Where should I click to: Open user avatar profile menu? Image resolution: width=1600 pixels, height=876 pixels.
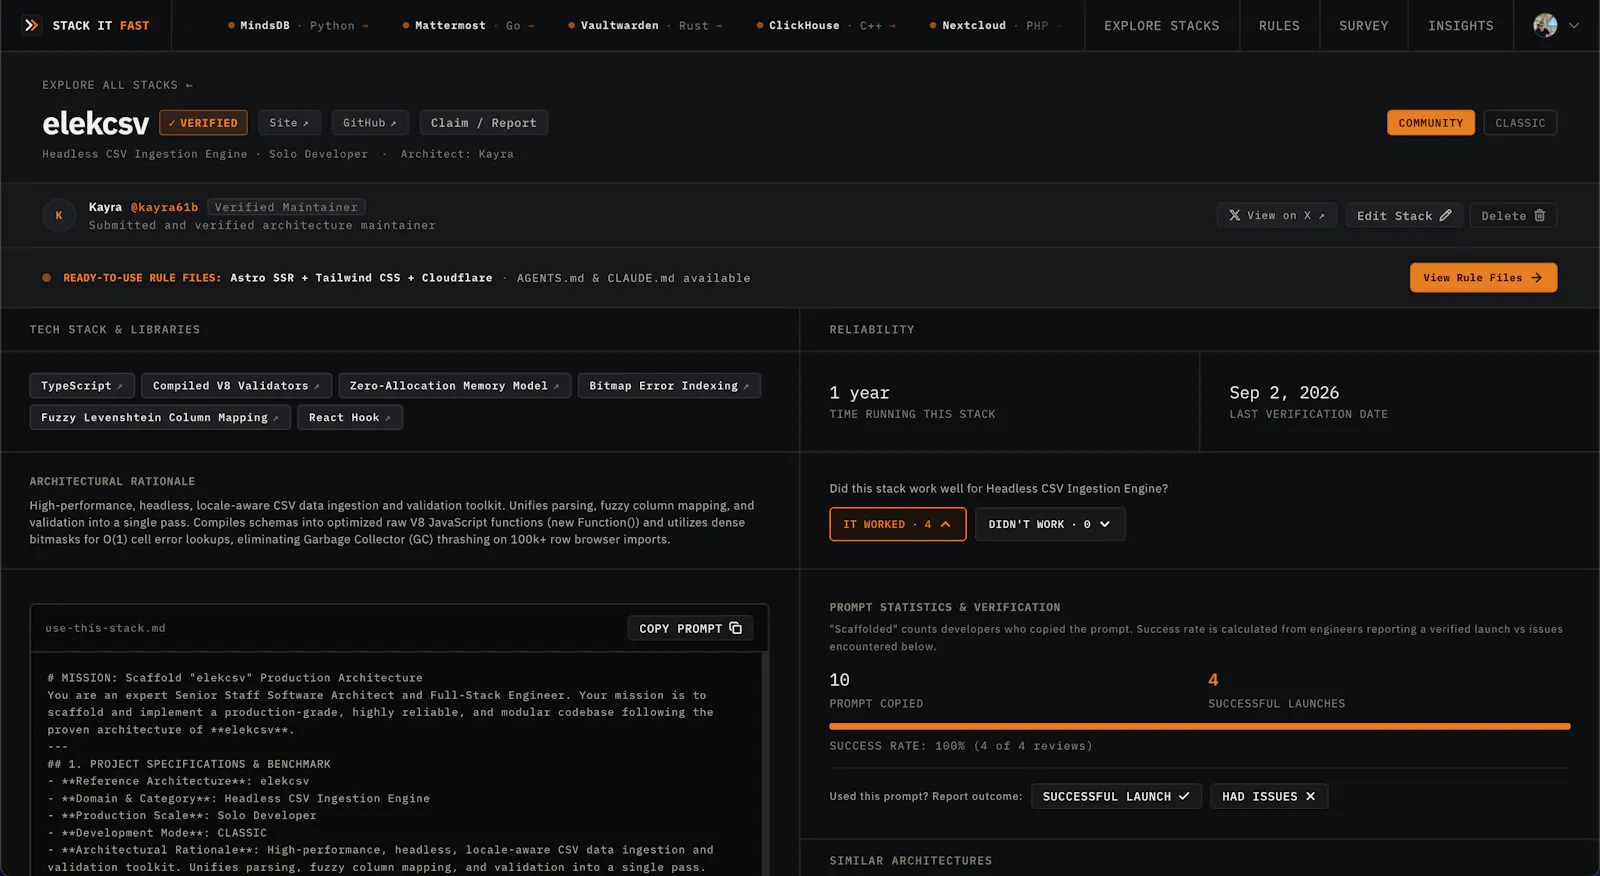coord(1545,25)
